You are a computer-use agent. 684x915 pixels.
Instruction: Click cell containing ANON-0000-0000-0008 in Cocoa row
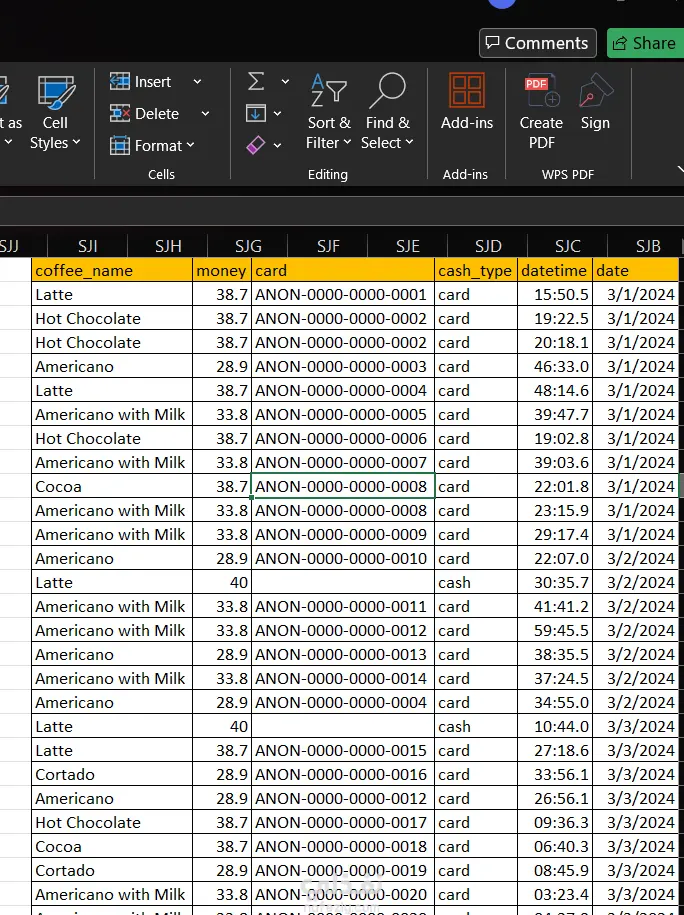342,487
